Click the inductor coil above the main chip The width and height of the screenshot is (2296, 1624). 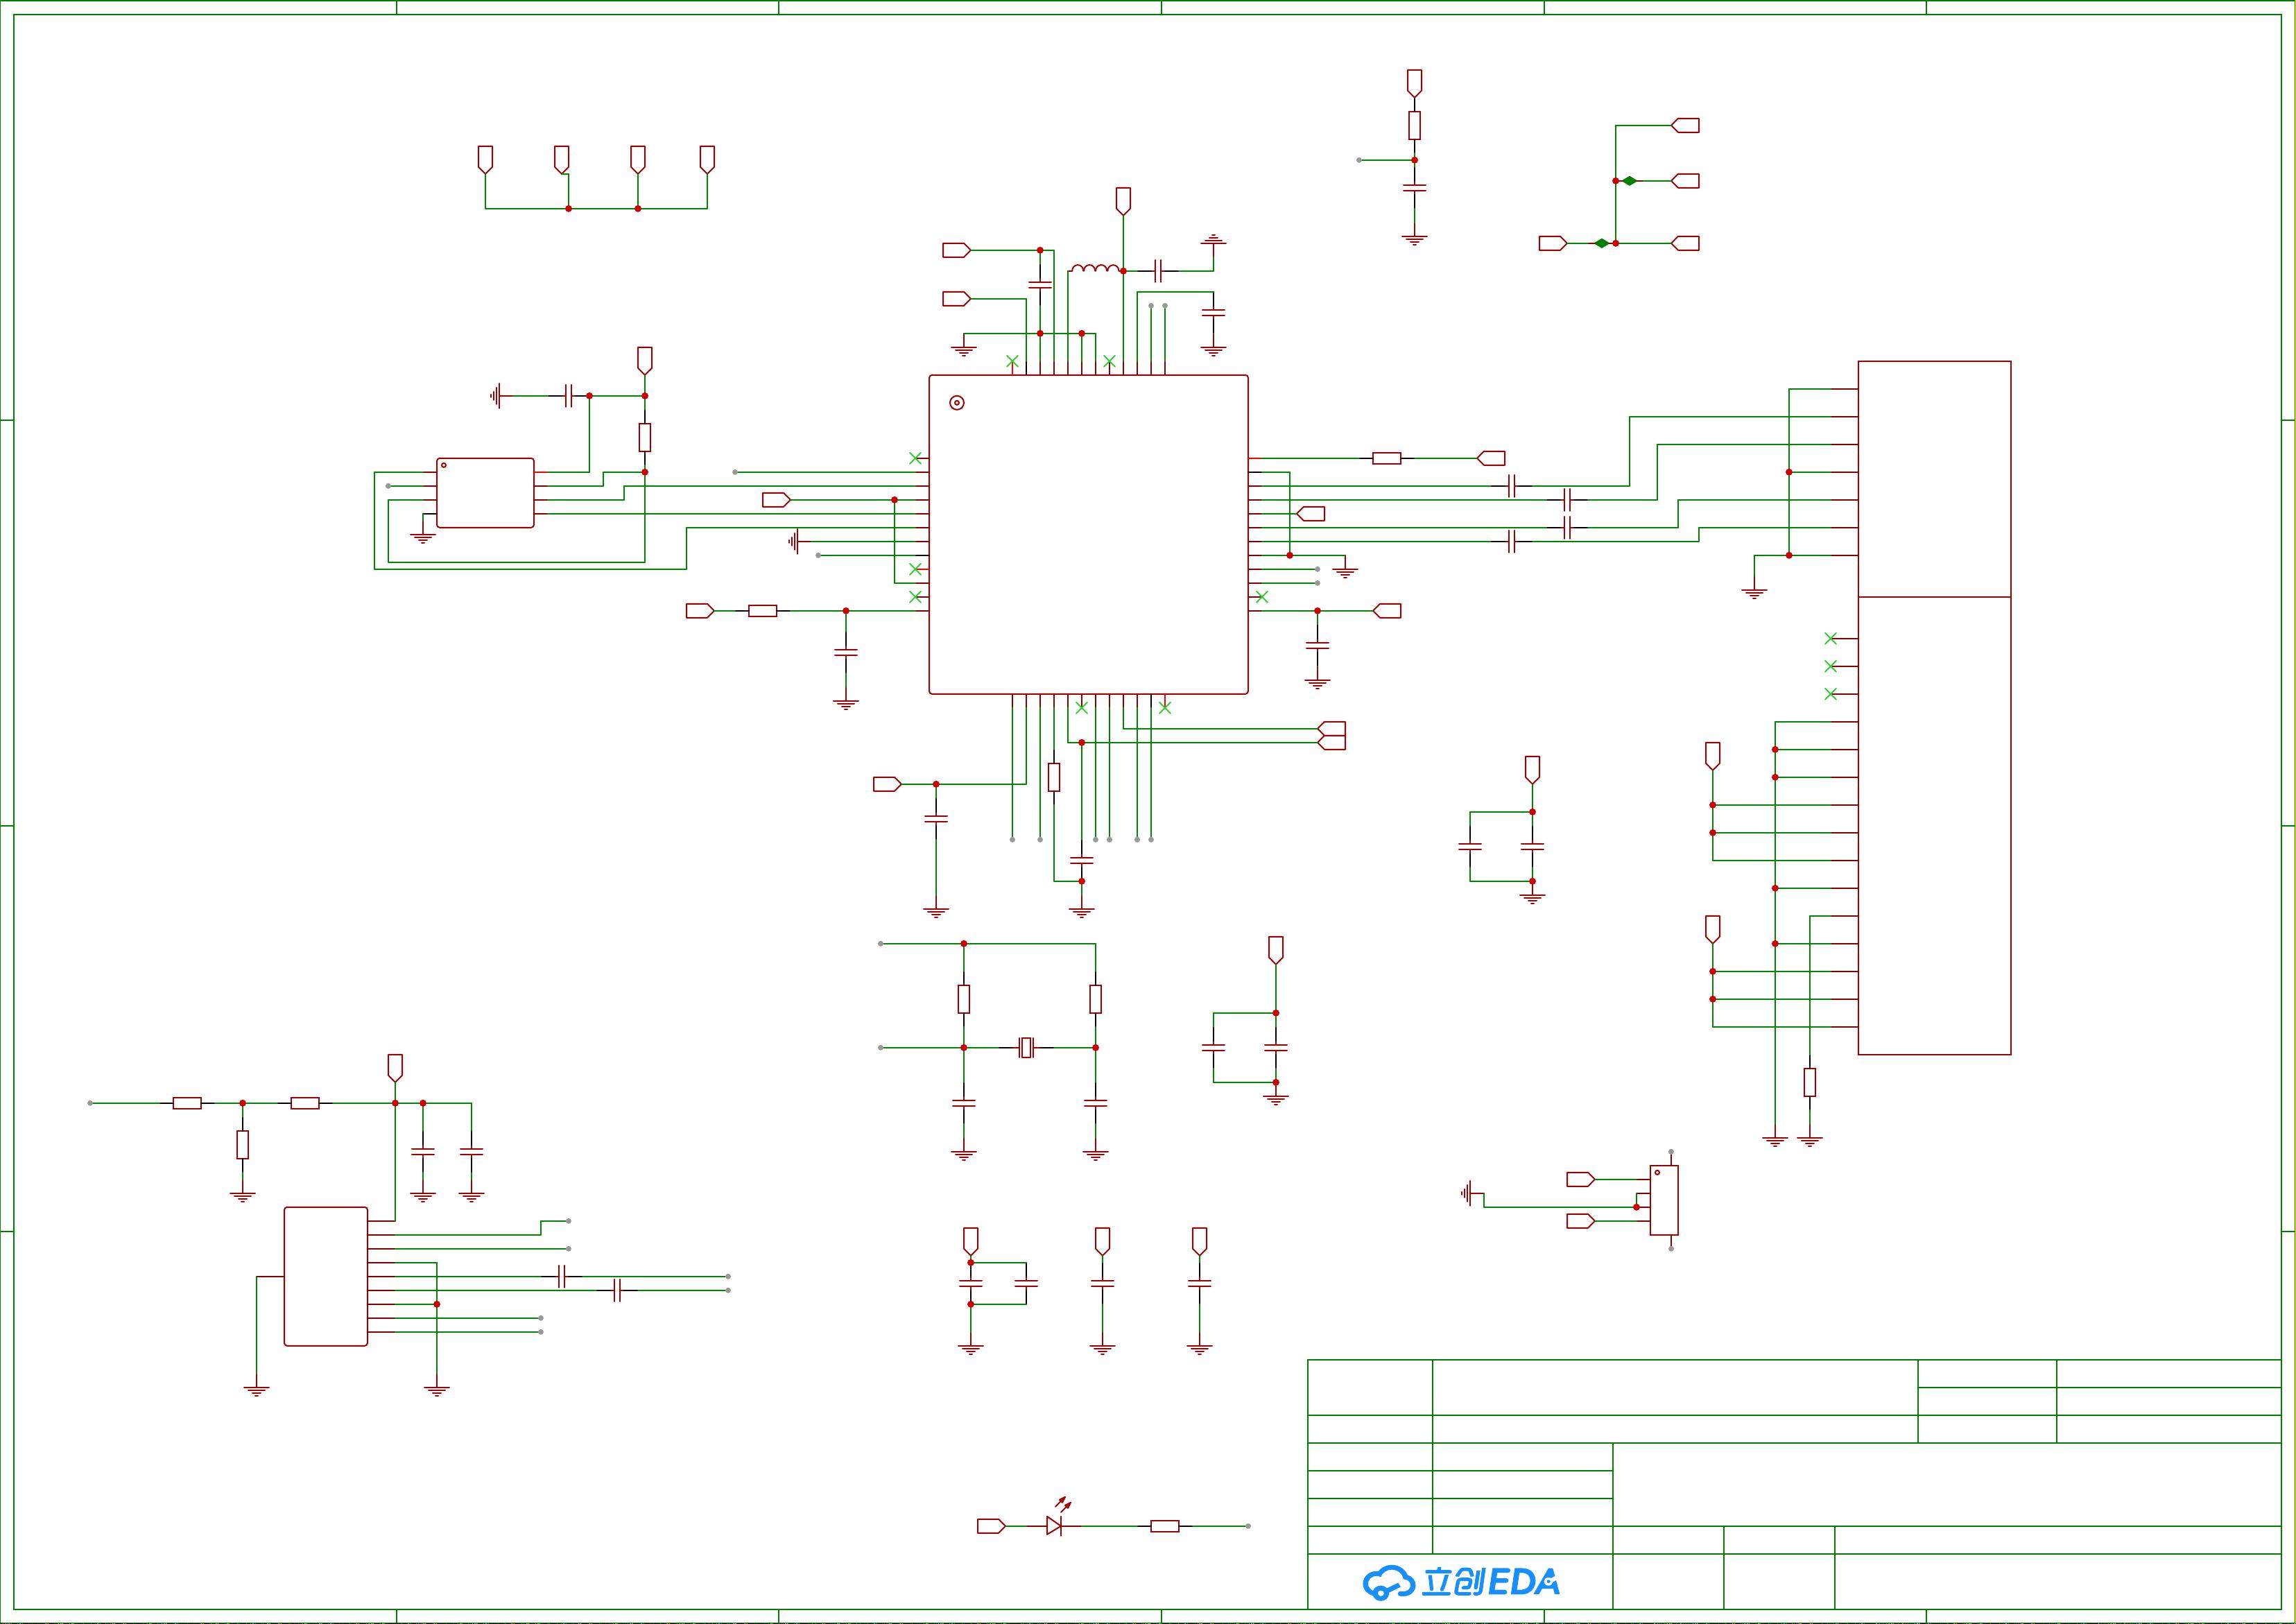[x=1093, y=267]
